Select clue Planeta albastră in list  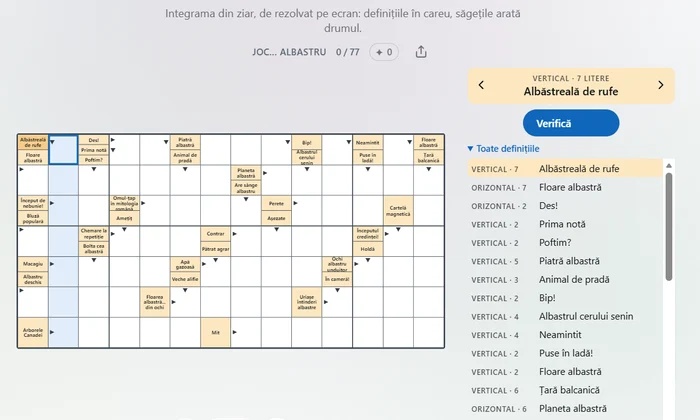pyautogui.click(x=565, y=409)
